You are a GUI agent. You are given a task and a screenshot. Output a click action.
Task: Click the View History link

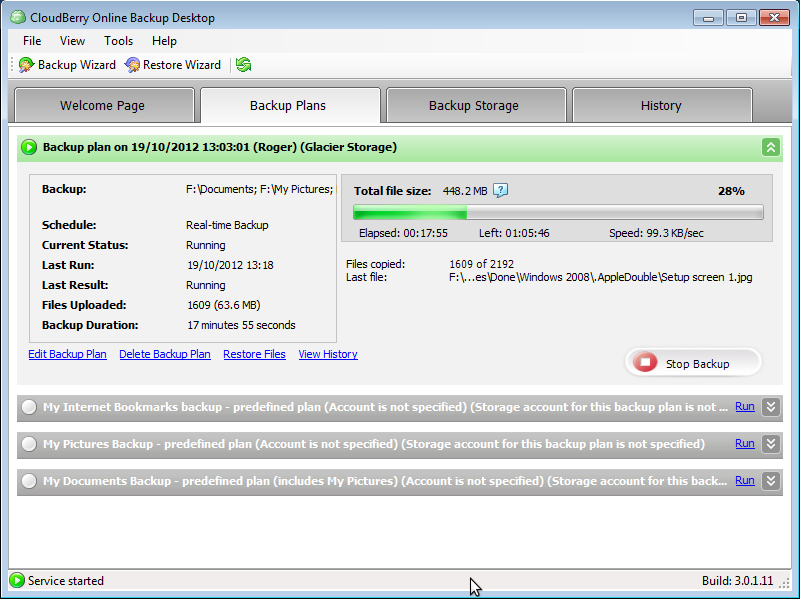pos(328,354)
